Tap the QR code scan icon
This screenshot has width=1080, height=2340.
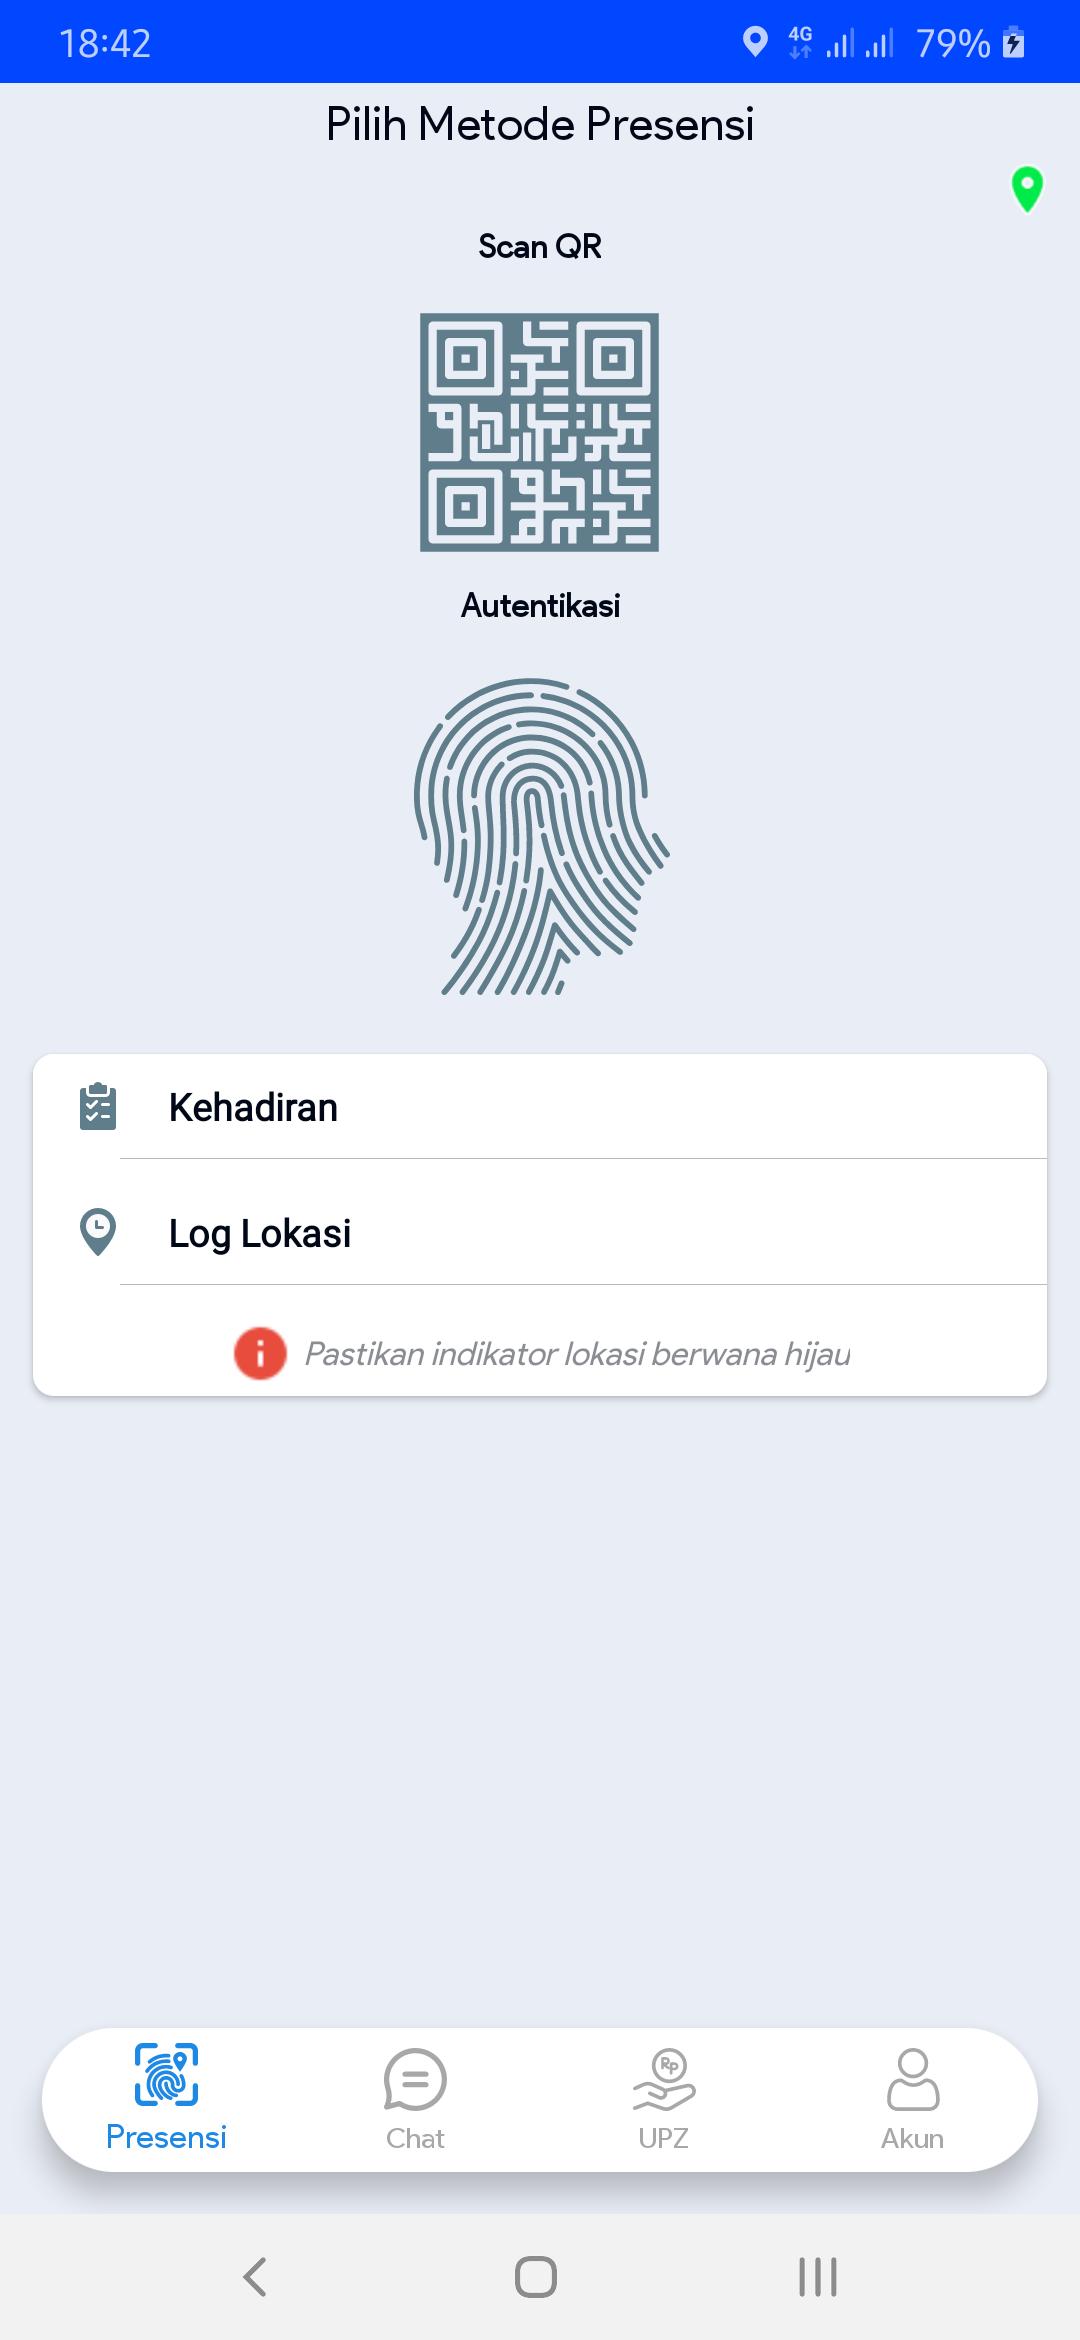click(539, 432)
